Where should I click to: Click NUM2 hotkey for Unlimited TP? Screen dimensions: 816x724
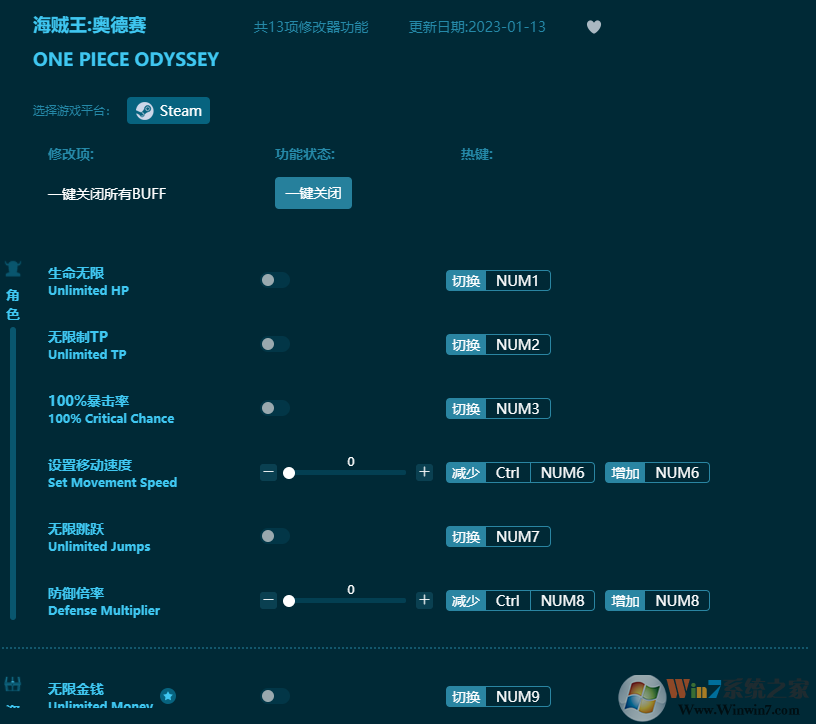point(498,345)
